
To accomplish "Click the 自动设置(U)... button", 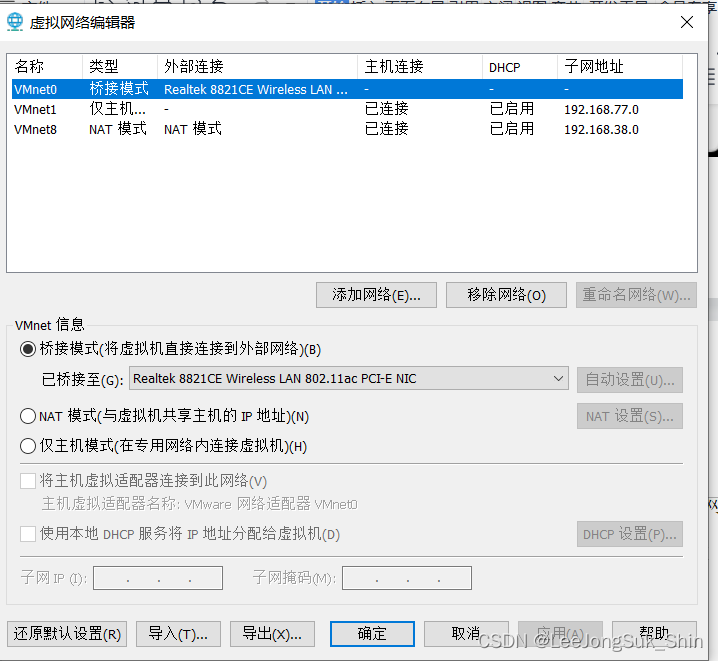I will [630, 380].
